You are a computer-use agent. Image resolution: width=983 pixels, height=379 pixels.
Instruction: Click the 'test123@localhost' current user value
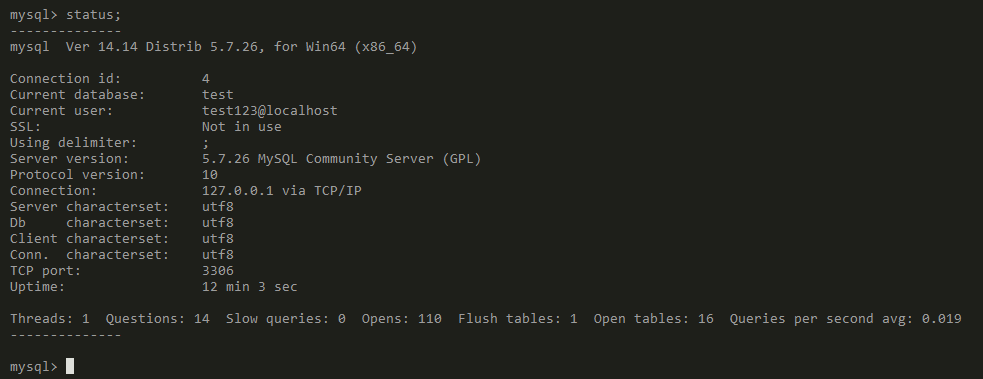coord(270,111)
